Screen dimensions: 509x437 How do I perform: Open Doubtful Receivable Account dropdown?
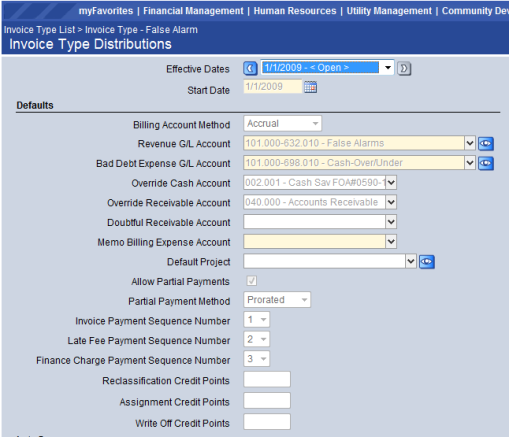391,222
